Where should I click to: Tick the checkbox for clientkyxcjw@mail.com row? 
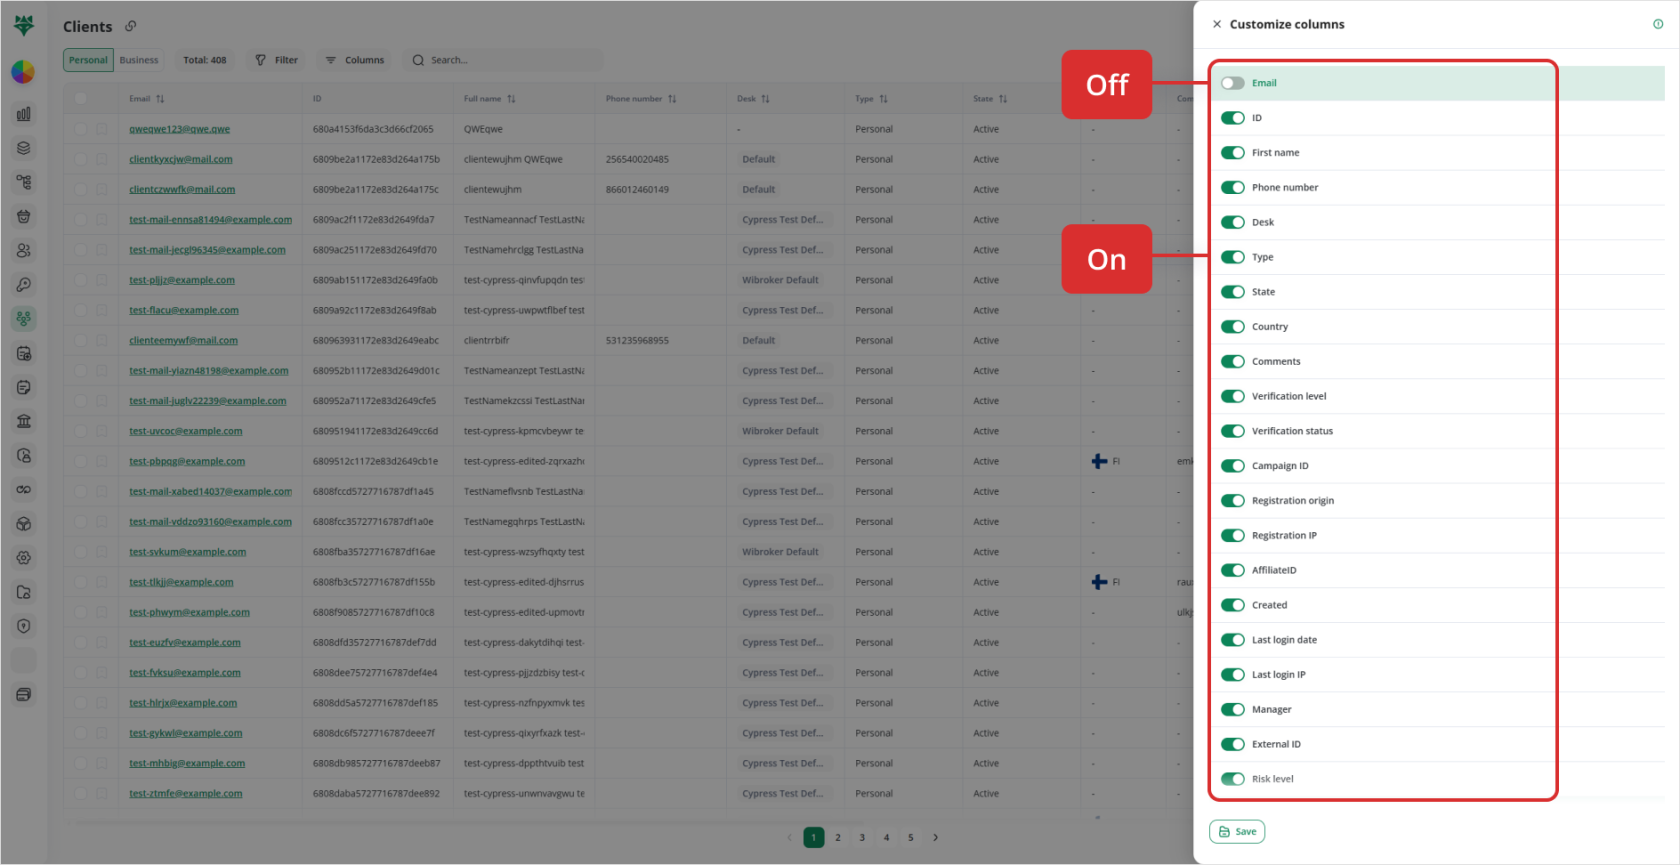80,159
